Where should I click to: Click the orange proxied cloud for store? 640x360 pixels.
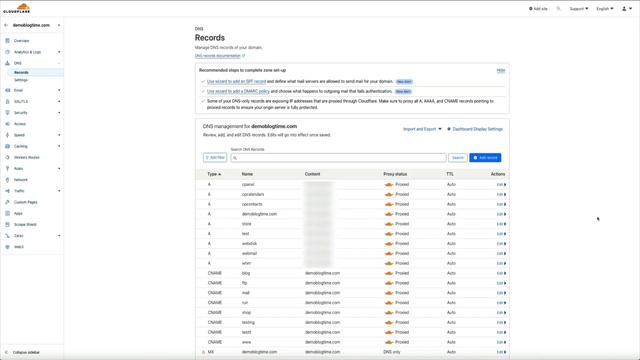pyautogui.click(x=389, y=224)
